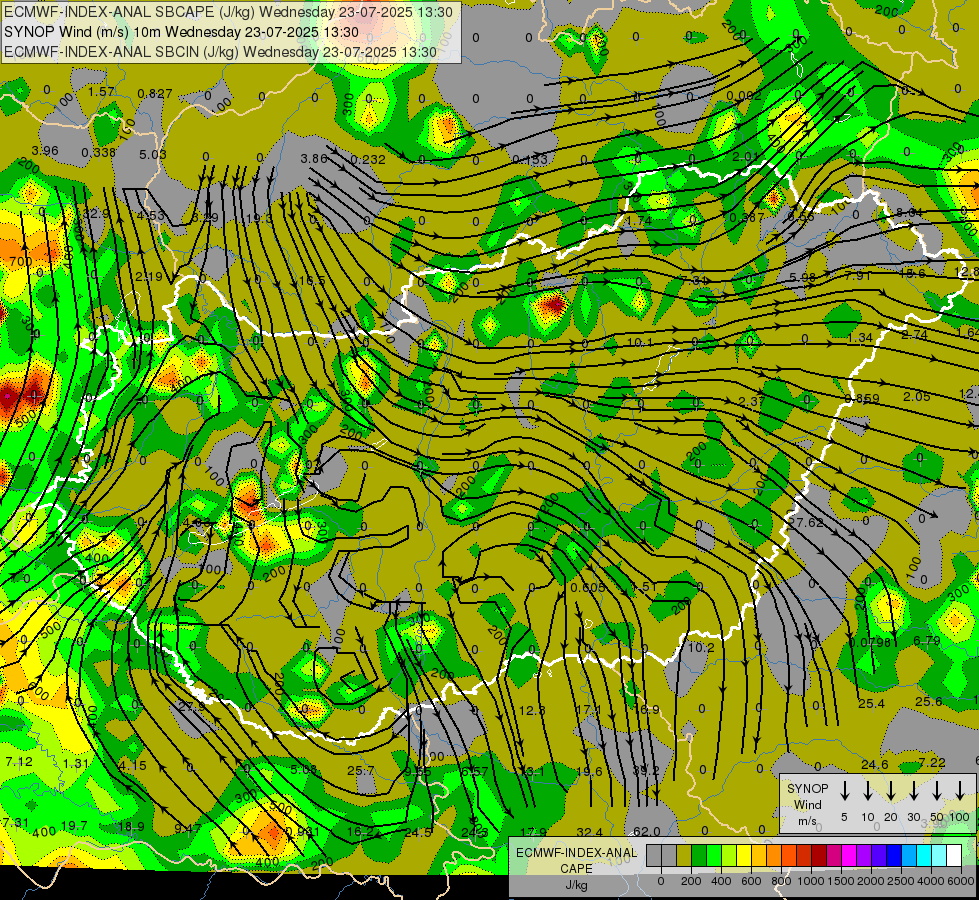
Task: Click the 0.338 value on the map
Action: (x=98, y=152)
